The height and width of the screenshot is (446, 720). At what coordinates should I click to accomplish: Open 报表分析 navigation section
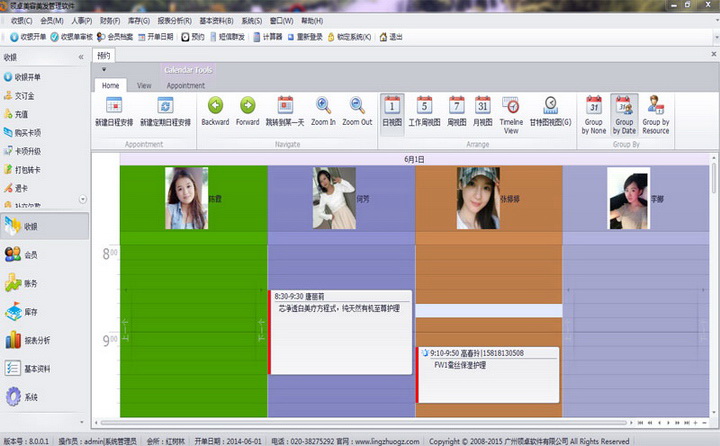click(x=45, y=340)
